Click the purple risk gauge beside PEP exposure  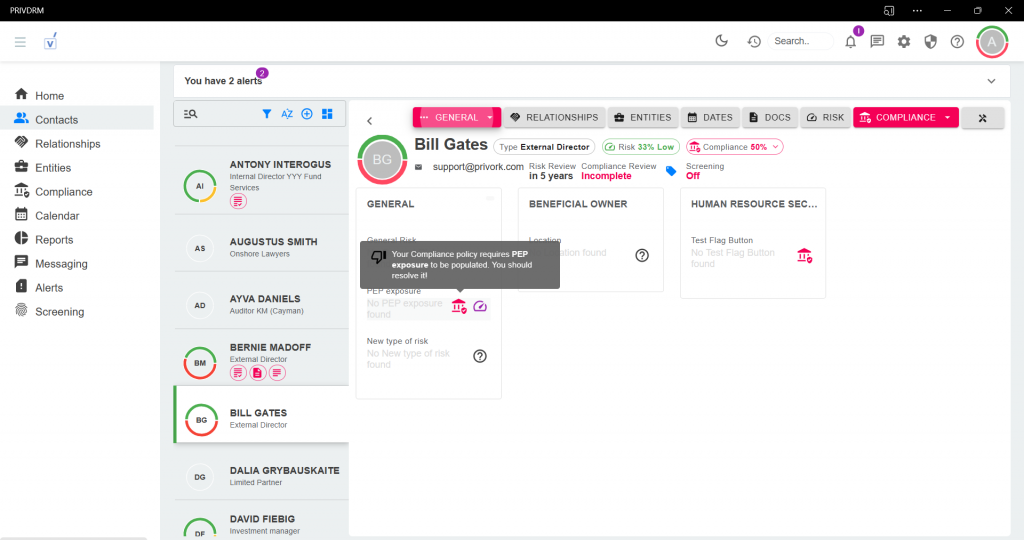[x=480, y=307]
